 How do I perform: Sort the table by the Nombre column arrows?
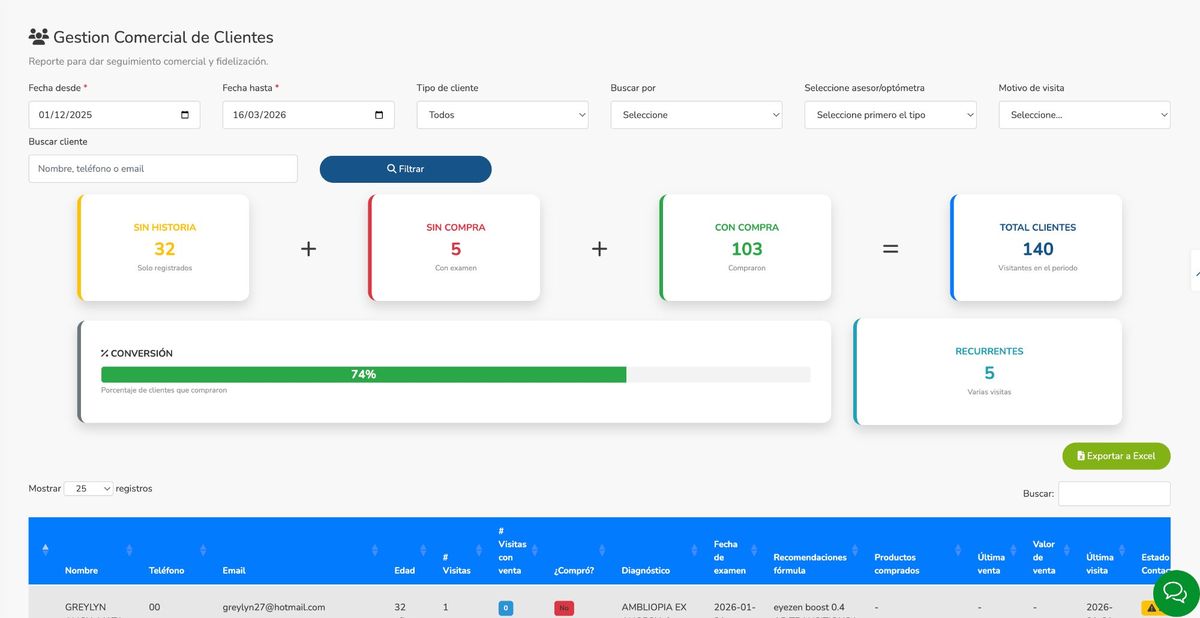coord(130,550)
